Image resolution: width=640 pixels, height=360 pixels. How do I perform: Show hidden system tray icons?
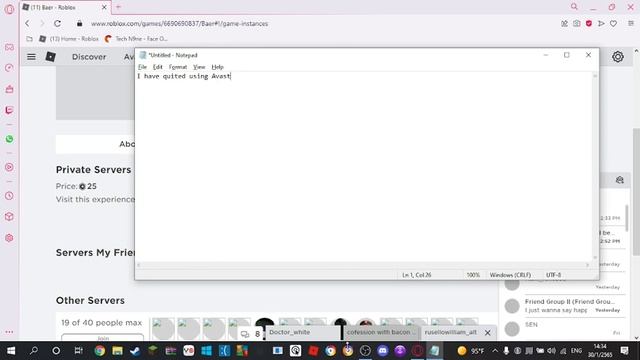pos(495,351)
